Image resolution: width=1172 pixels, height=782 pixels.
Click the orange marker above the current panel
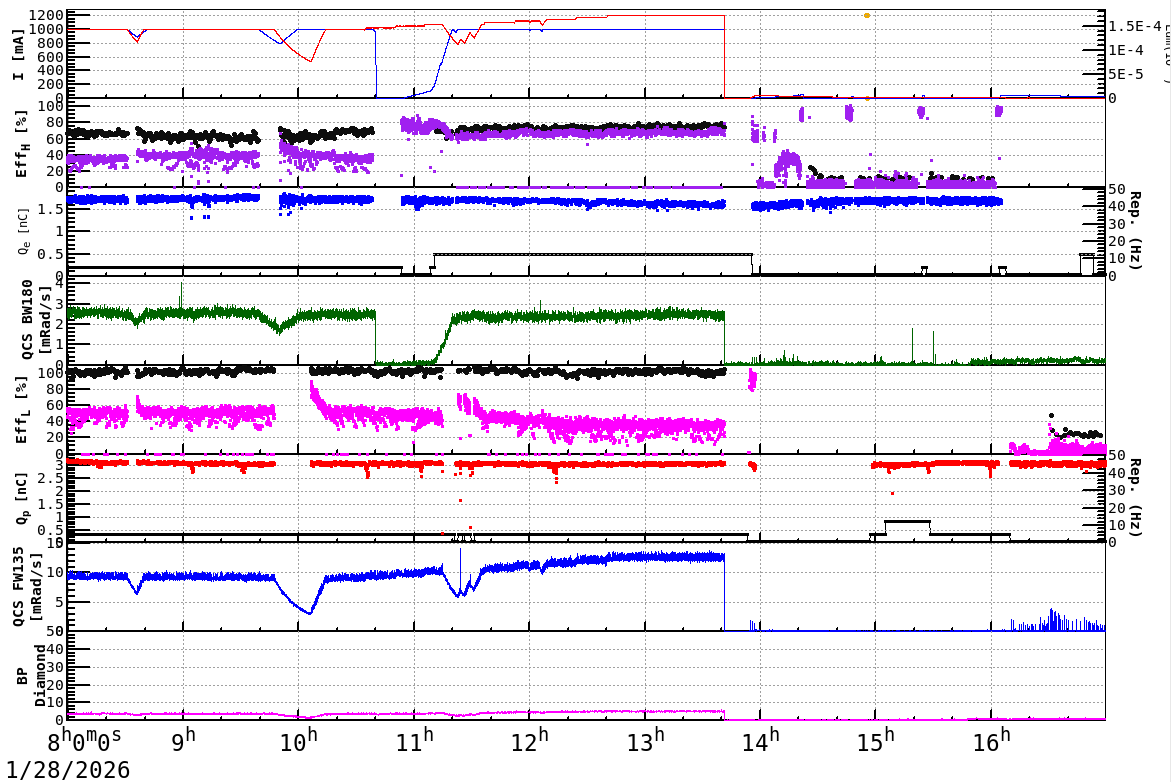[865, 15]
